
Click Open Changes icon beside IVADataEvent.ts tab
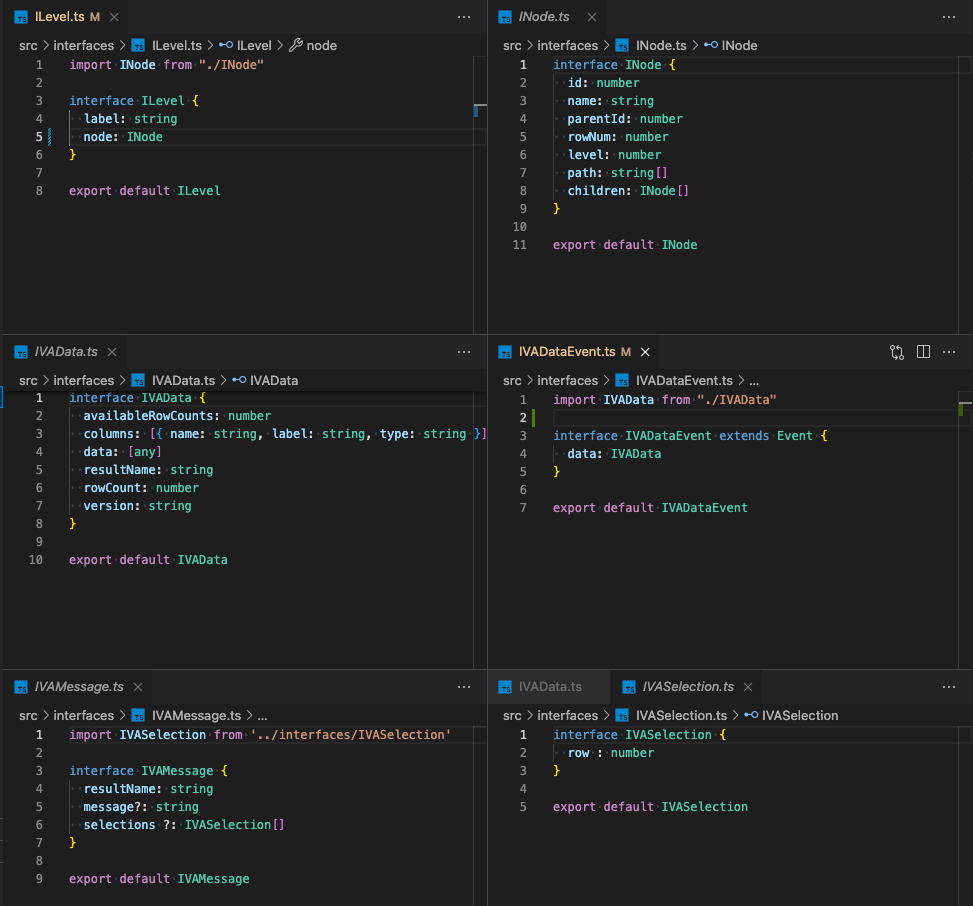pos(897,352)
